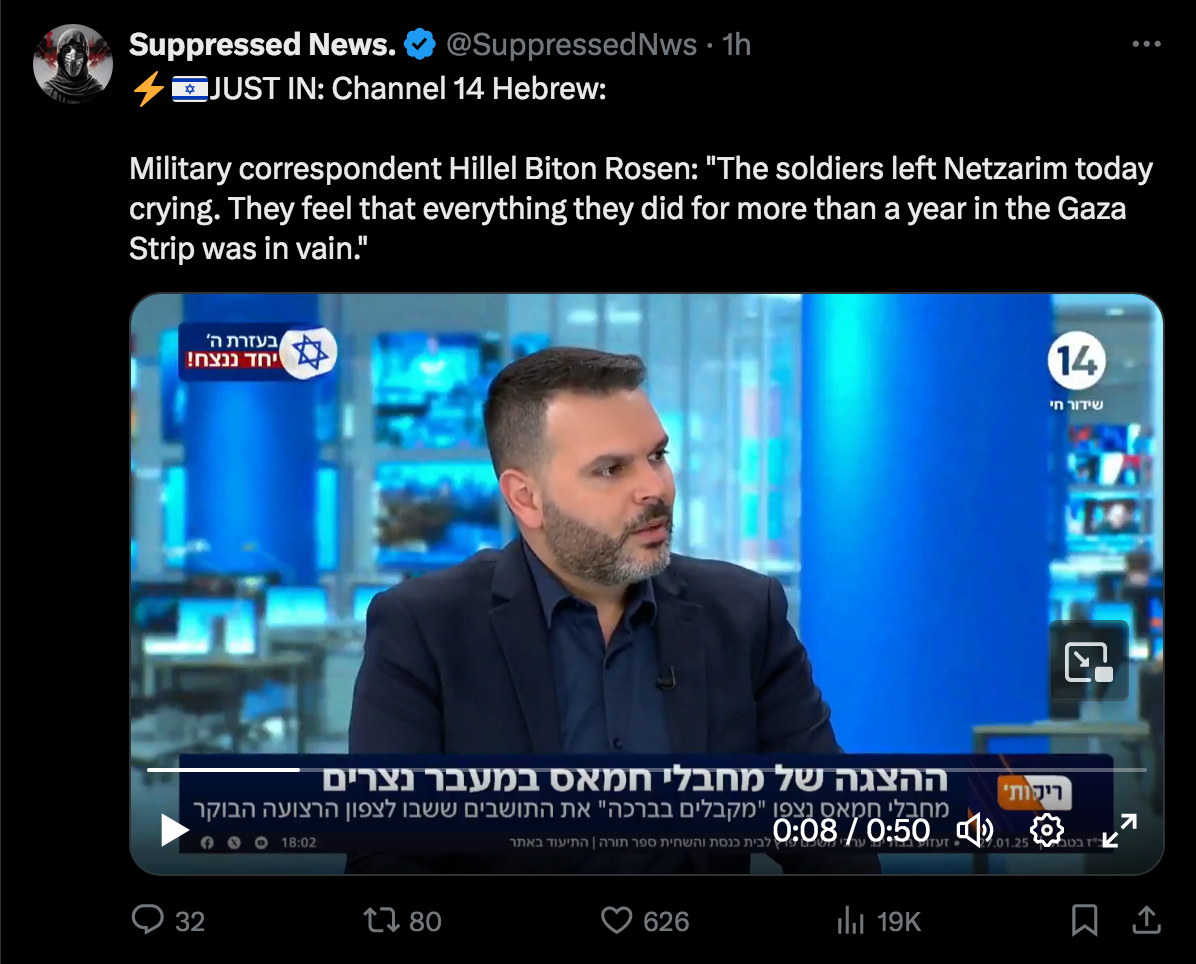This screenshot has height=964, width=1196.
Task: Click the 0:08 / 0:50 time display
Action: (x=851, y=830)
